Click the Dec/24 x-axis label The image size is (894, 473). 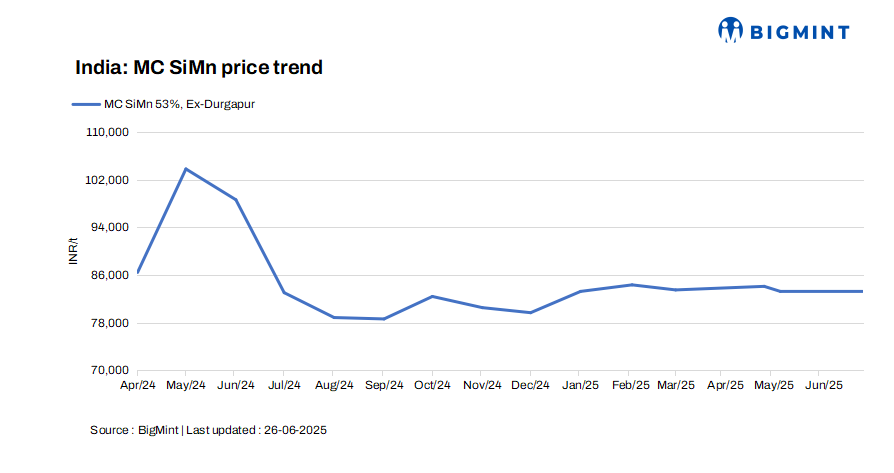point(530,385)
